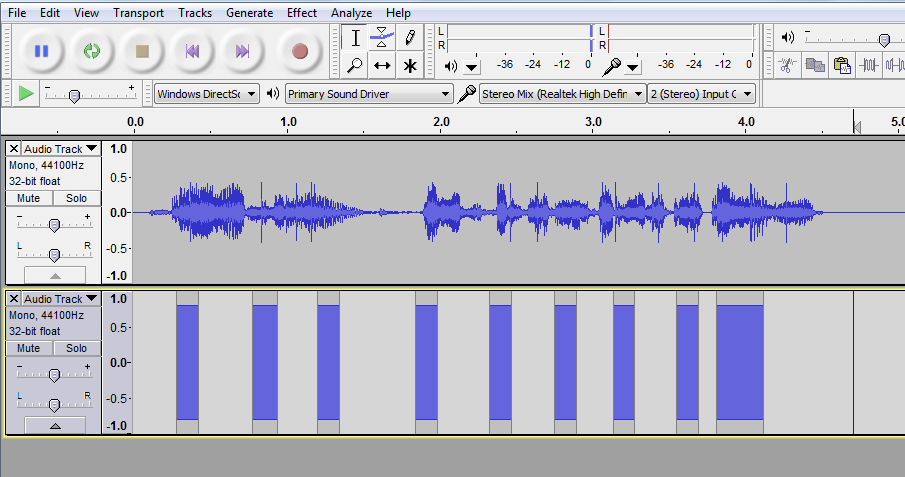Mute the first audio track
The image size is (905, 477).
29,198
